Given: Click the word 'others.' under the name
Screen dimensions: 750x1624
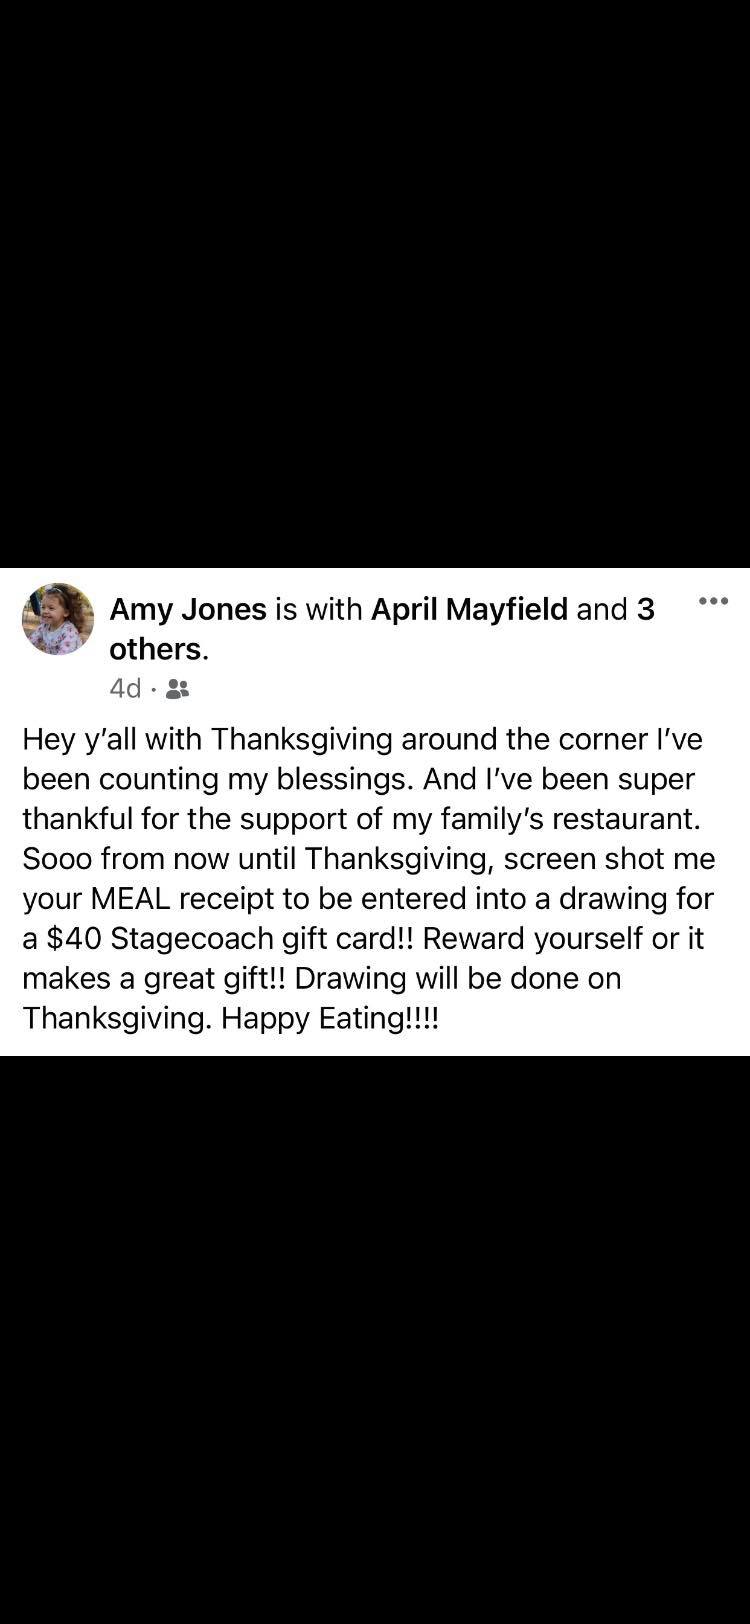Looking at the screenshot, I should 159,649.
